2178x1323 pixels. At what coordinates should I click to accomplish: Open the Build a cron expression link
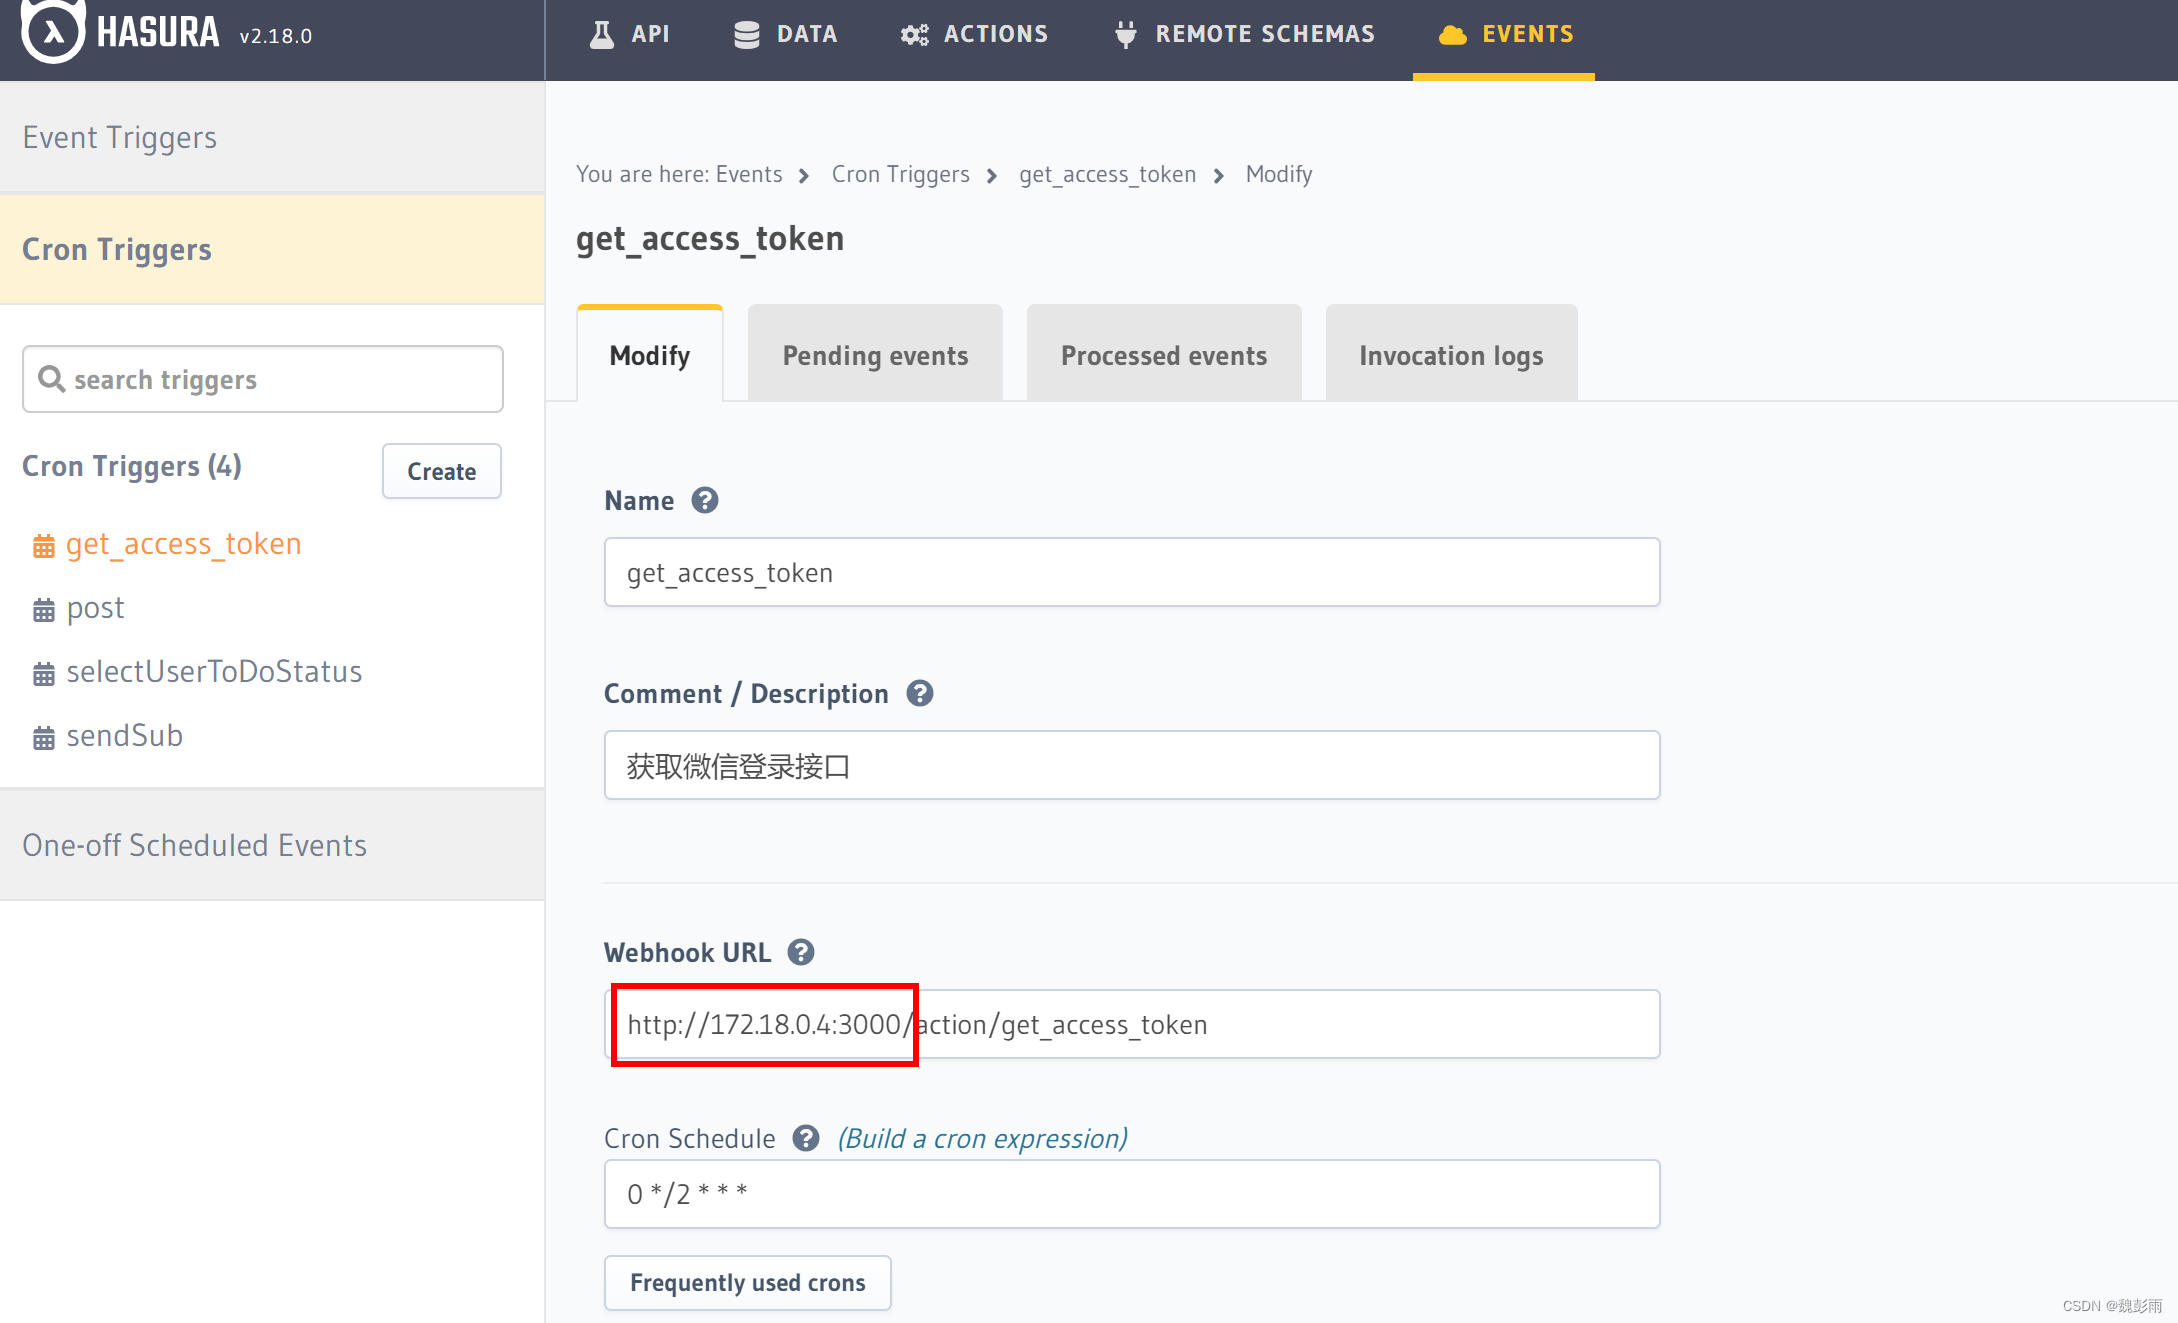tap(982, 1138)
